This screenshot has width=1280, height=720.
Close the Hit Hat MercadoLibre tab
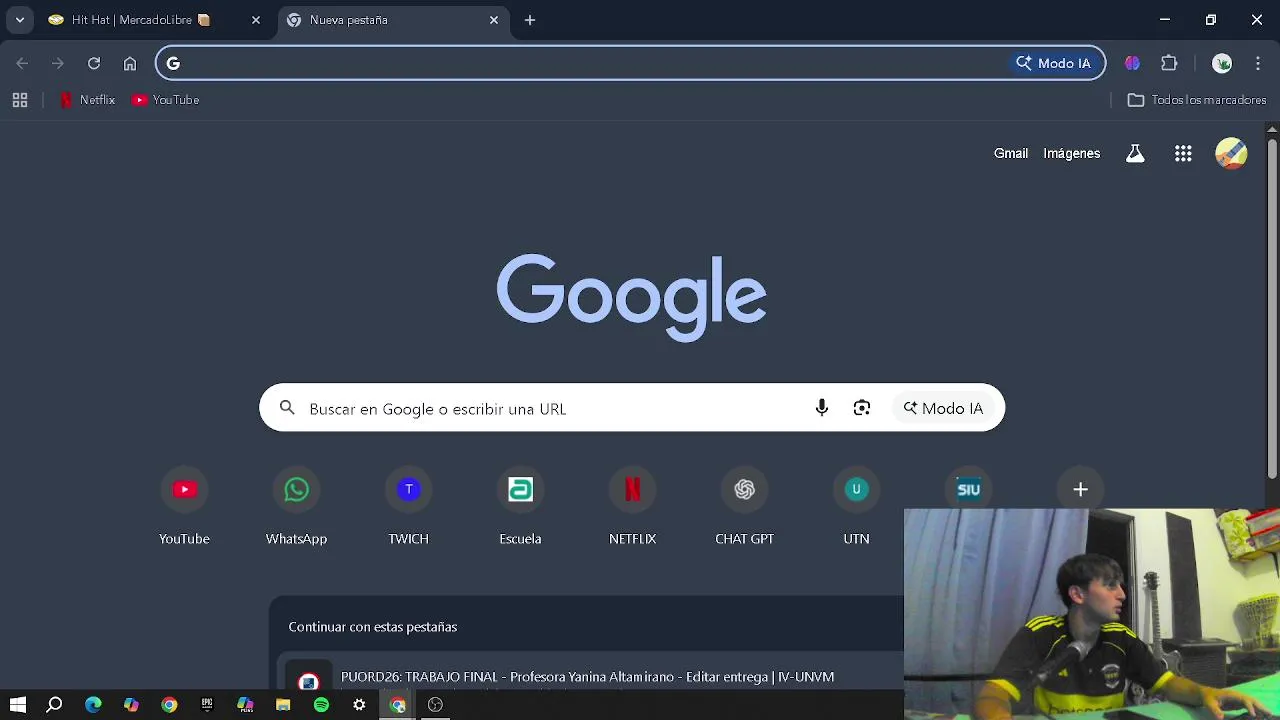(256, 20)
